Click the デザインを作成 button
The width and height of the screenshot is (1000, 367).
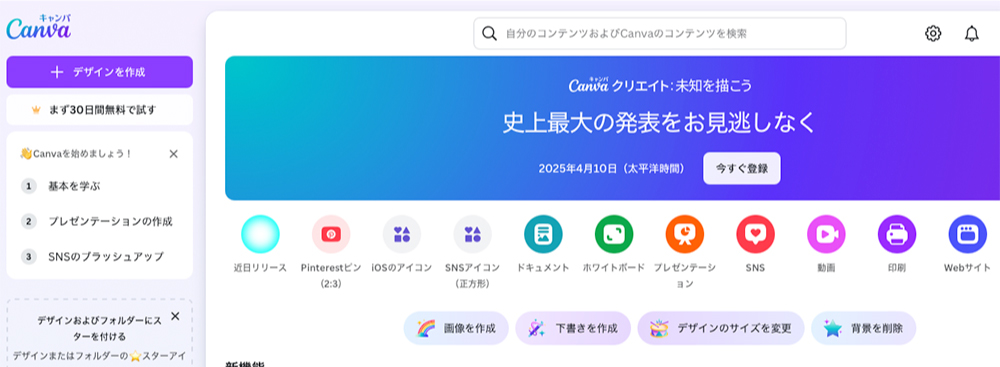click(x=99, y=72)
